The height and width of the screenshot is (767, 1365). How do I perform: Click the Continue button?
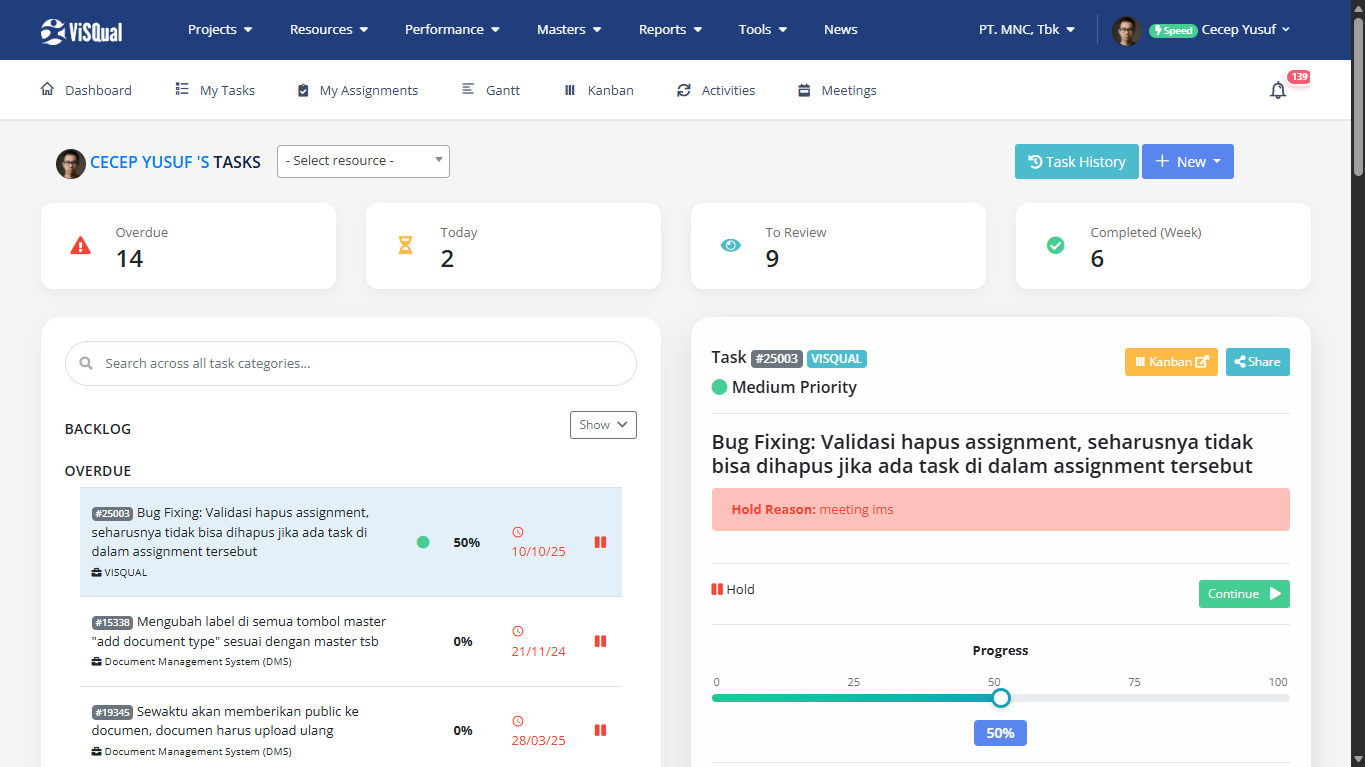(1244, 594)
